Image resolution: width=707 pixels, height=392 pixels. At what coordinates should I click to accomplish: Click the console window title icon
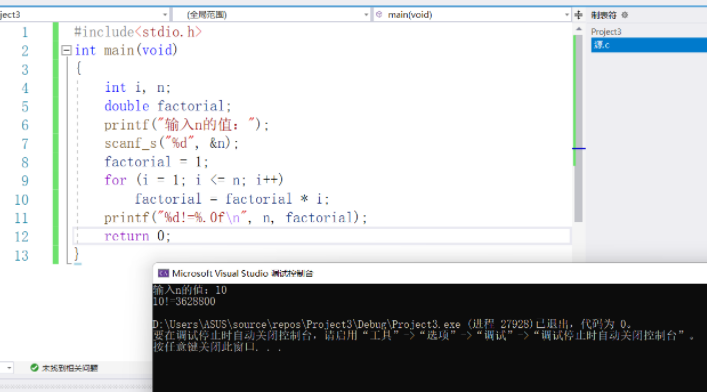(163, 273)
